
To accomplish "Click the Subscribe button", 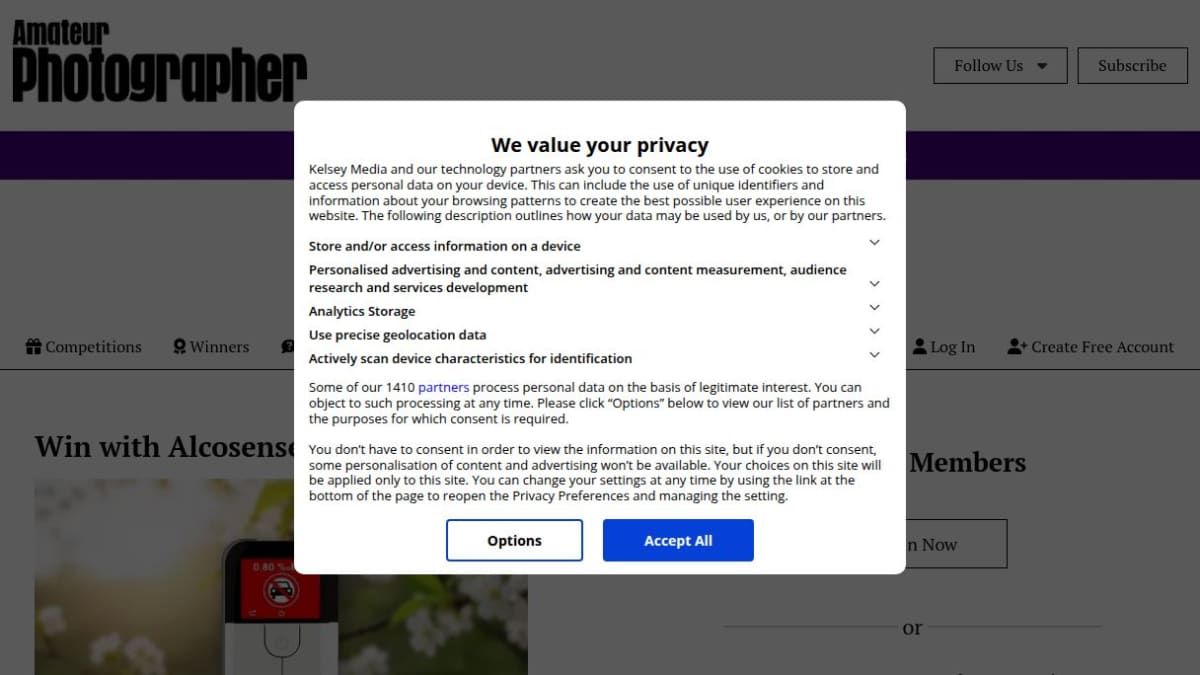I will coord(1132,66).
